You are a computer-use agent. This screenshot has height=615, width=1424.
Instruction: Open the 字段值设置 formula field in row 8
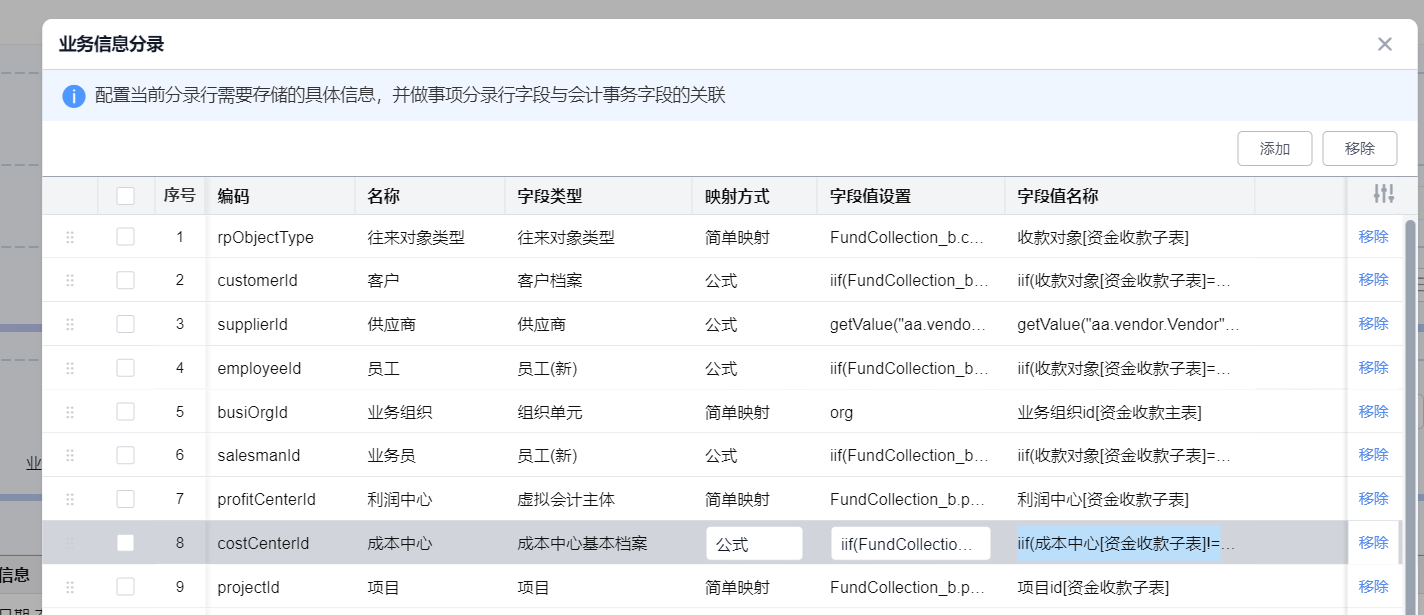910,544
